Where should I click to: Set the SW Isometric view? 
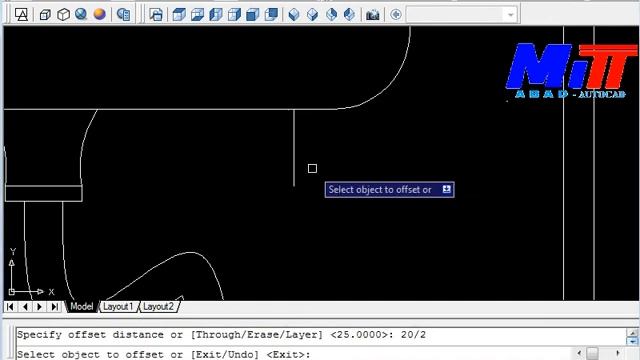click(294, 15)
